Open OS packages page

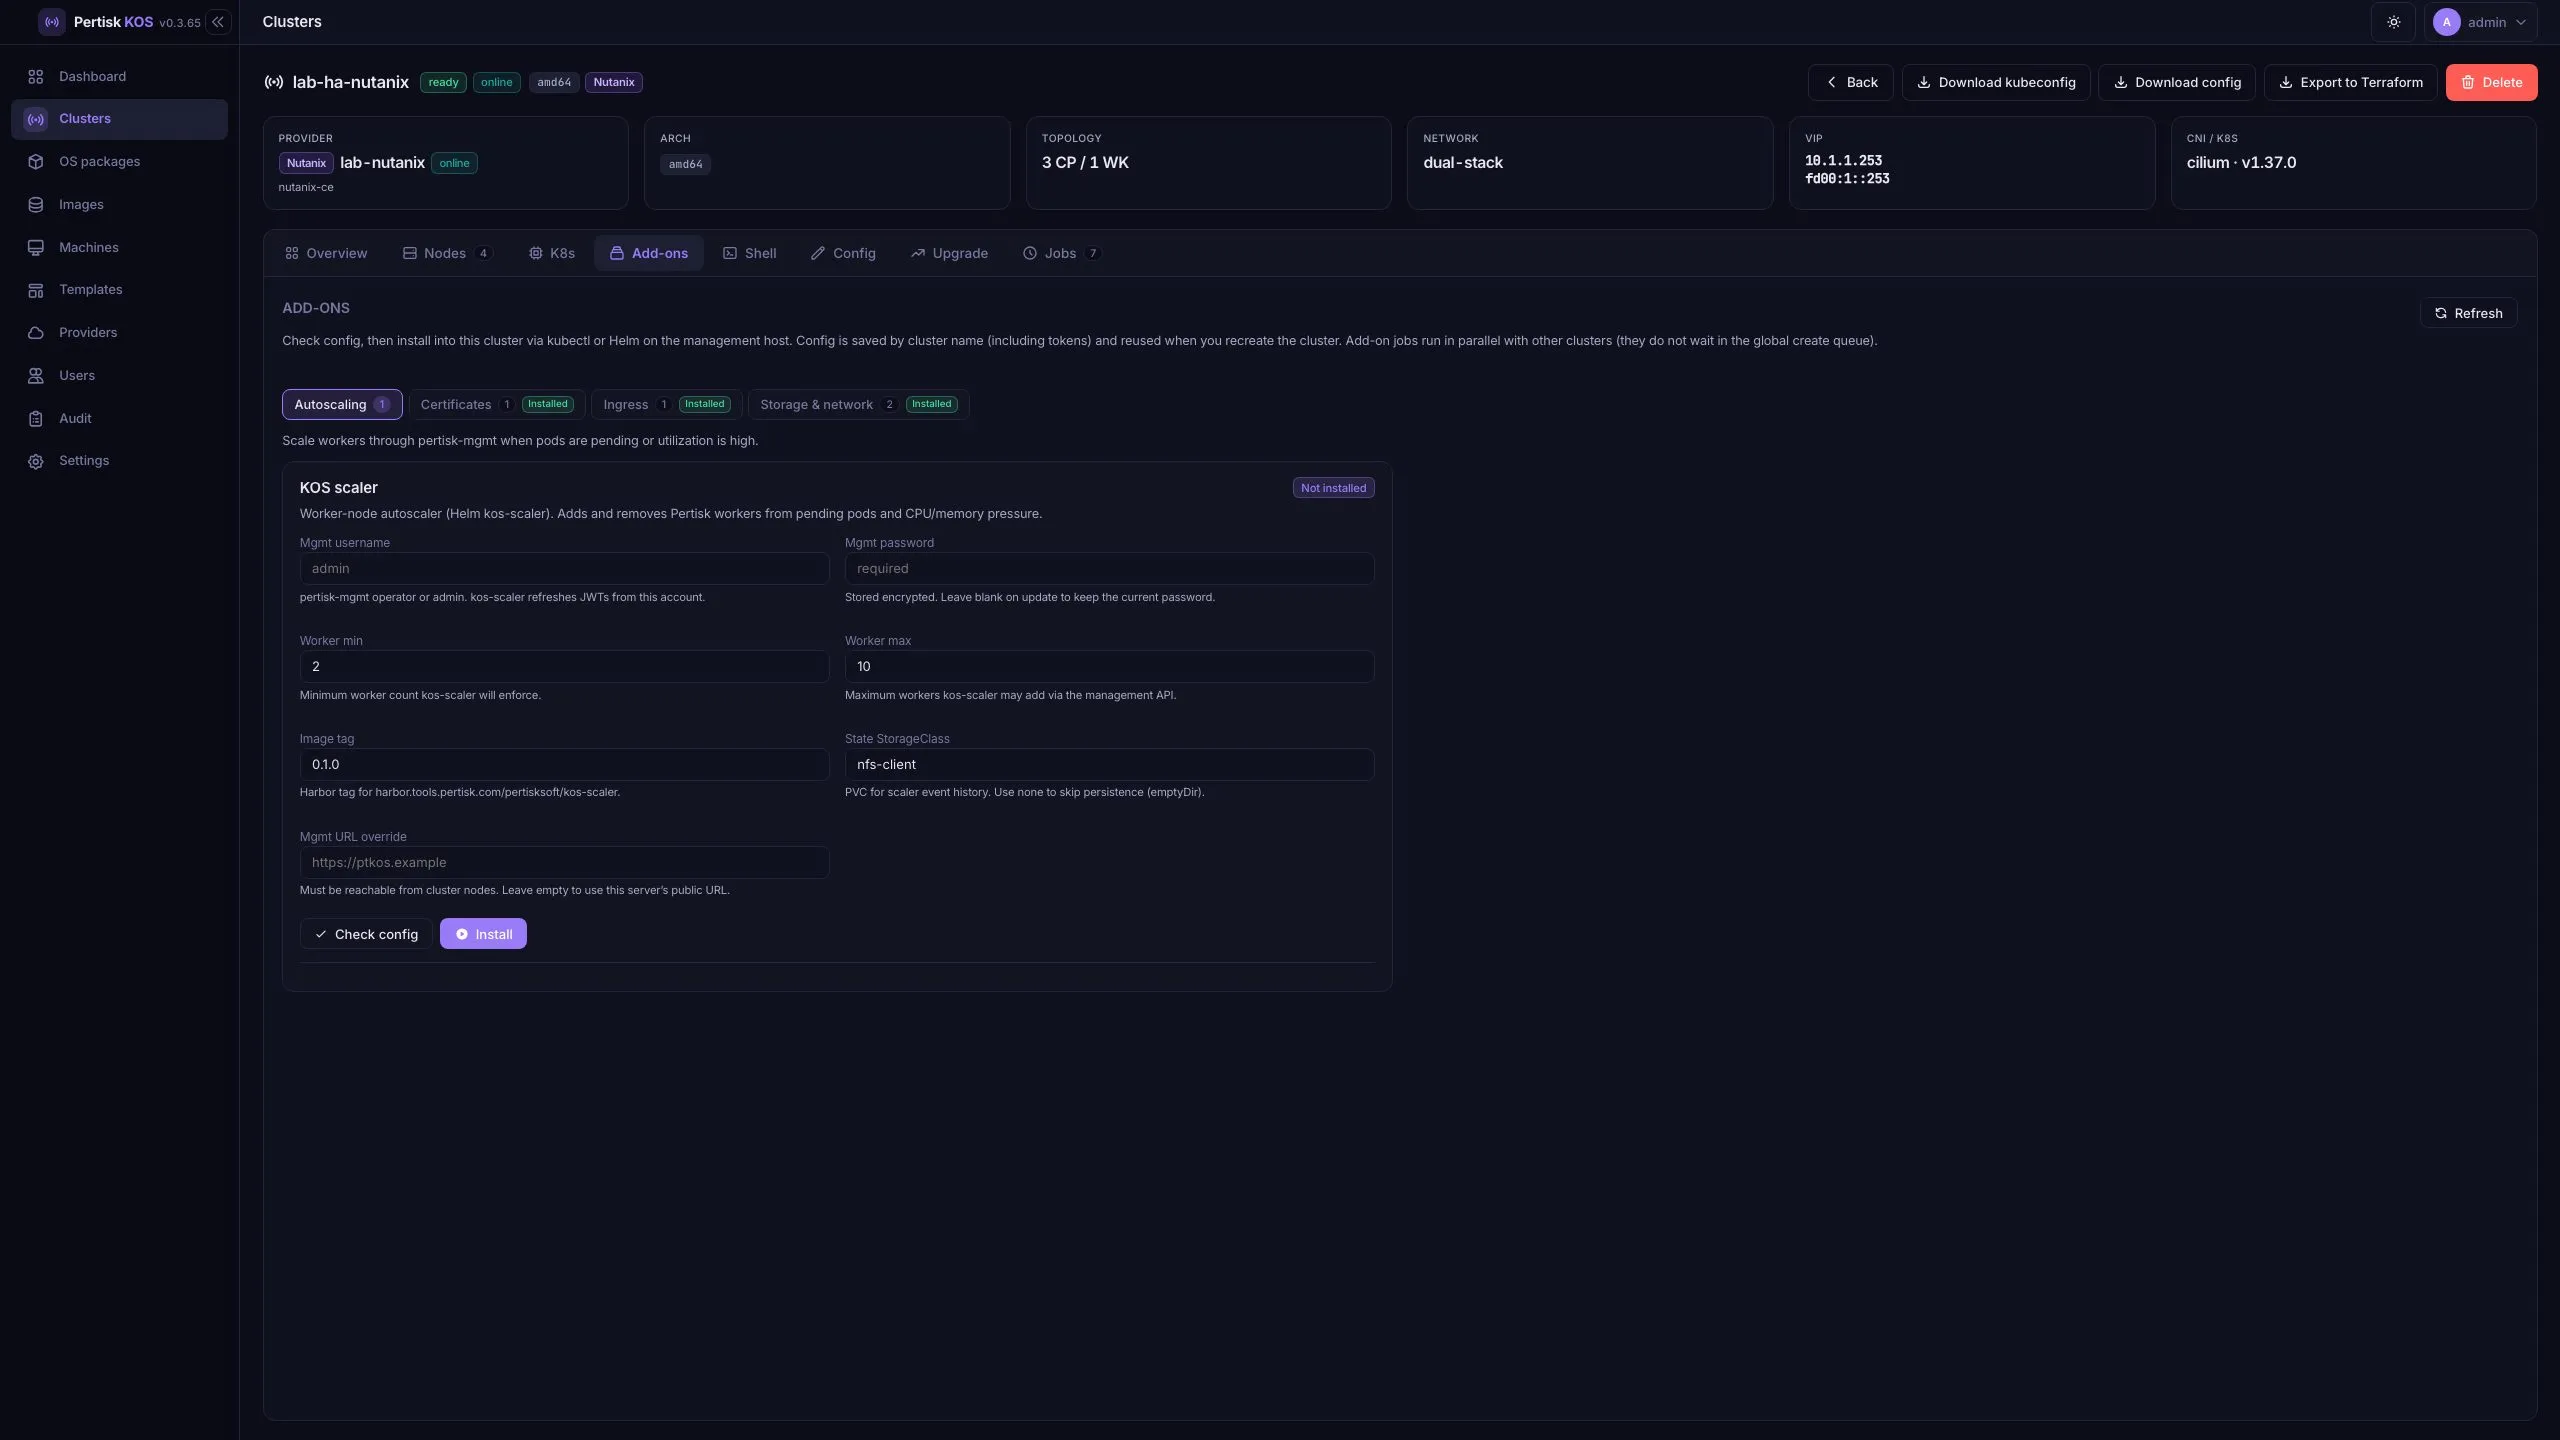(x=119, y=162)
